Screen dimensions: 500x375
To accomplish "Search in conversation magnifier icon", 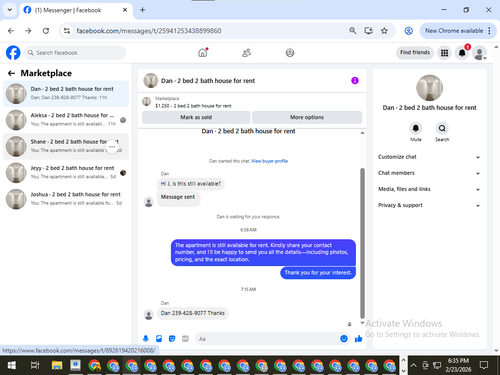I will [442, 128].
